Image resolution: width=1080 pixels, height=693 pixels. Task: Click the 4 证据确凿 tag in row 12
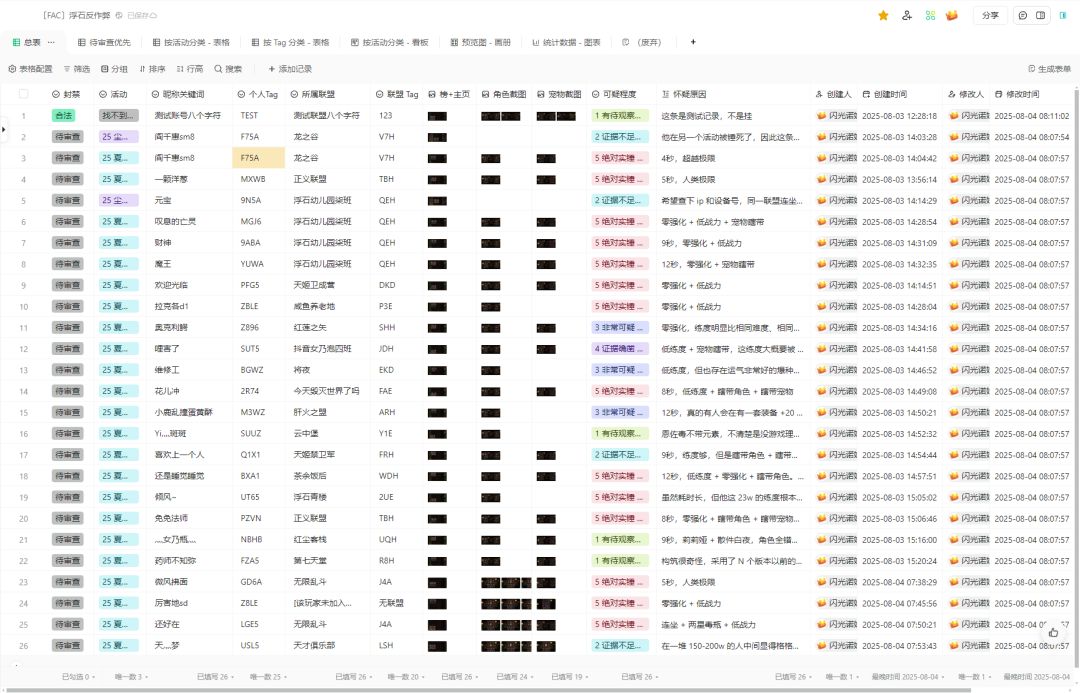coord(620,349)
